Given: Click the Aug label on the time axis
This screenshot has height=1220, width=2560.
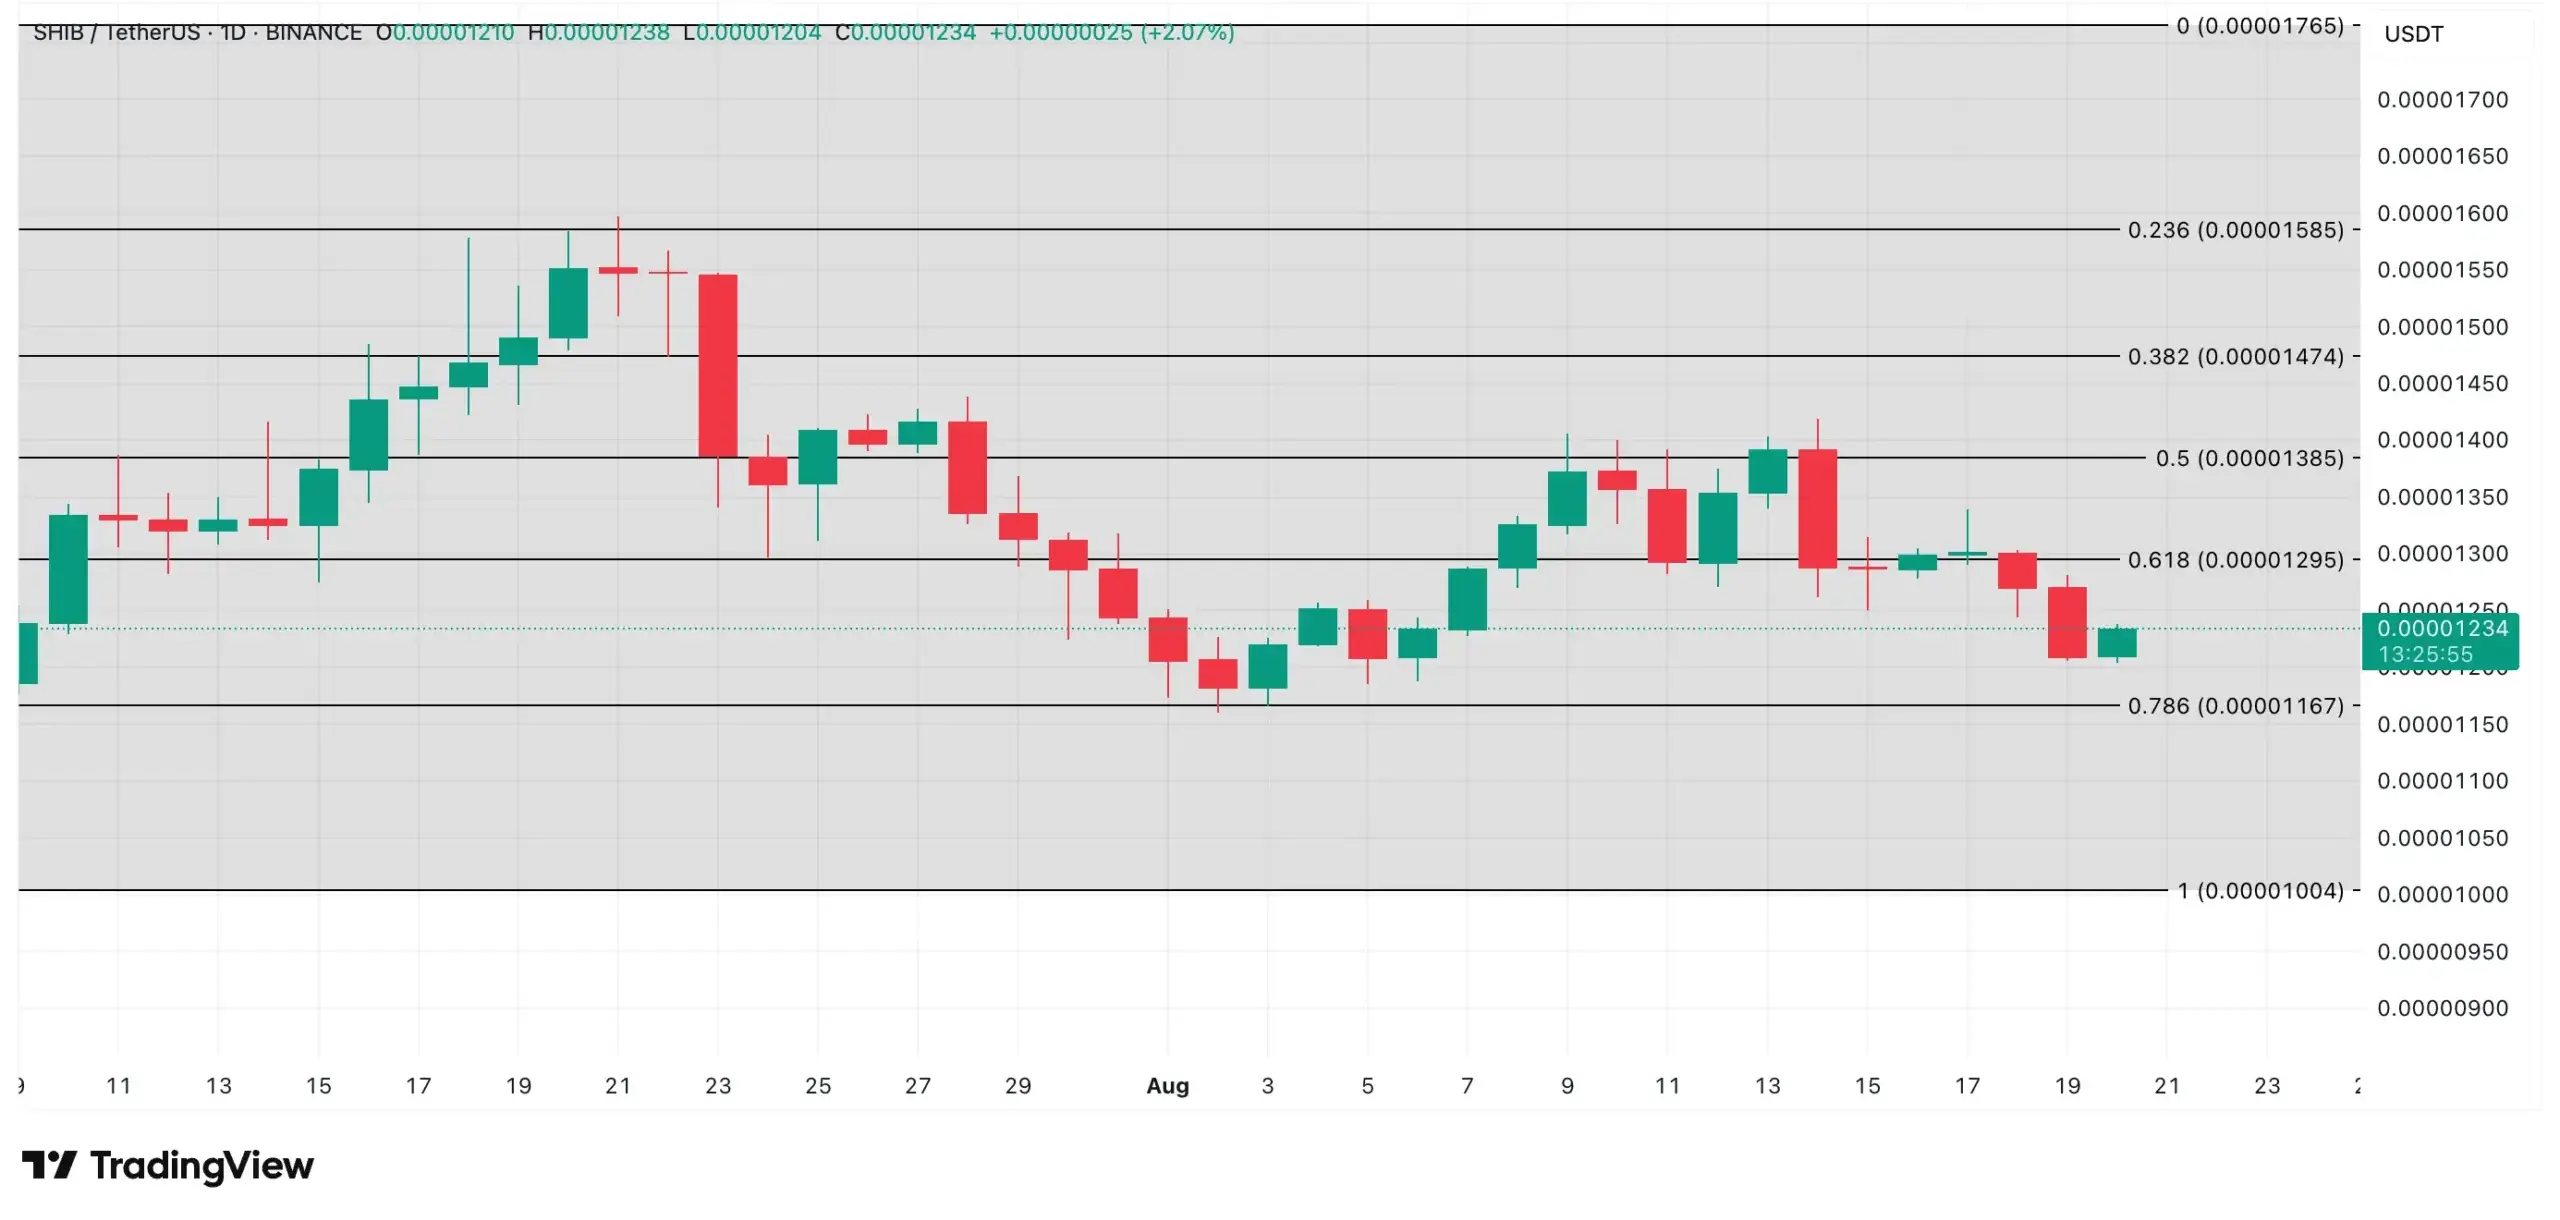Looking at the screenshot, I should [1167, 1086].
